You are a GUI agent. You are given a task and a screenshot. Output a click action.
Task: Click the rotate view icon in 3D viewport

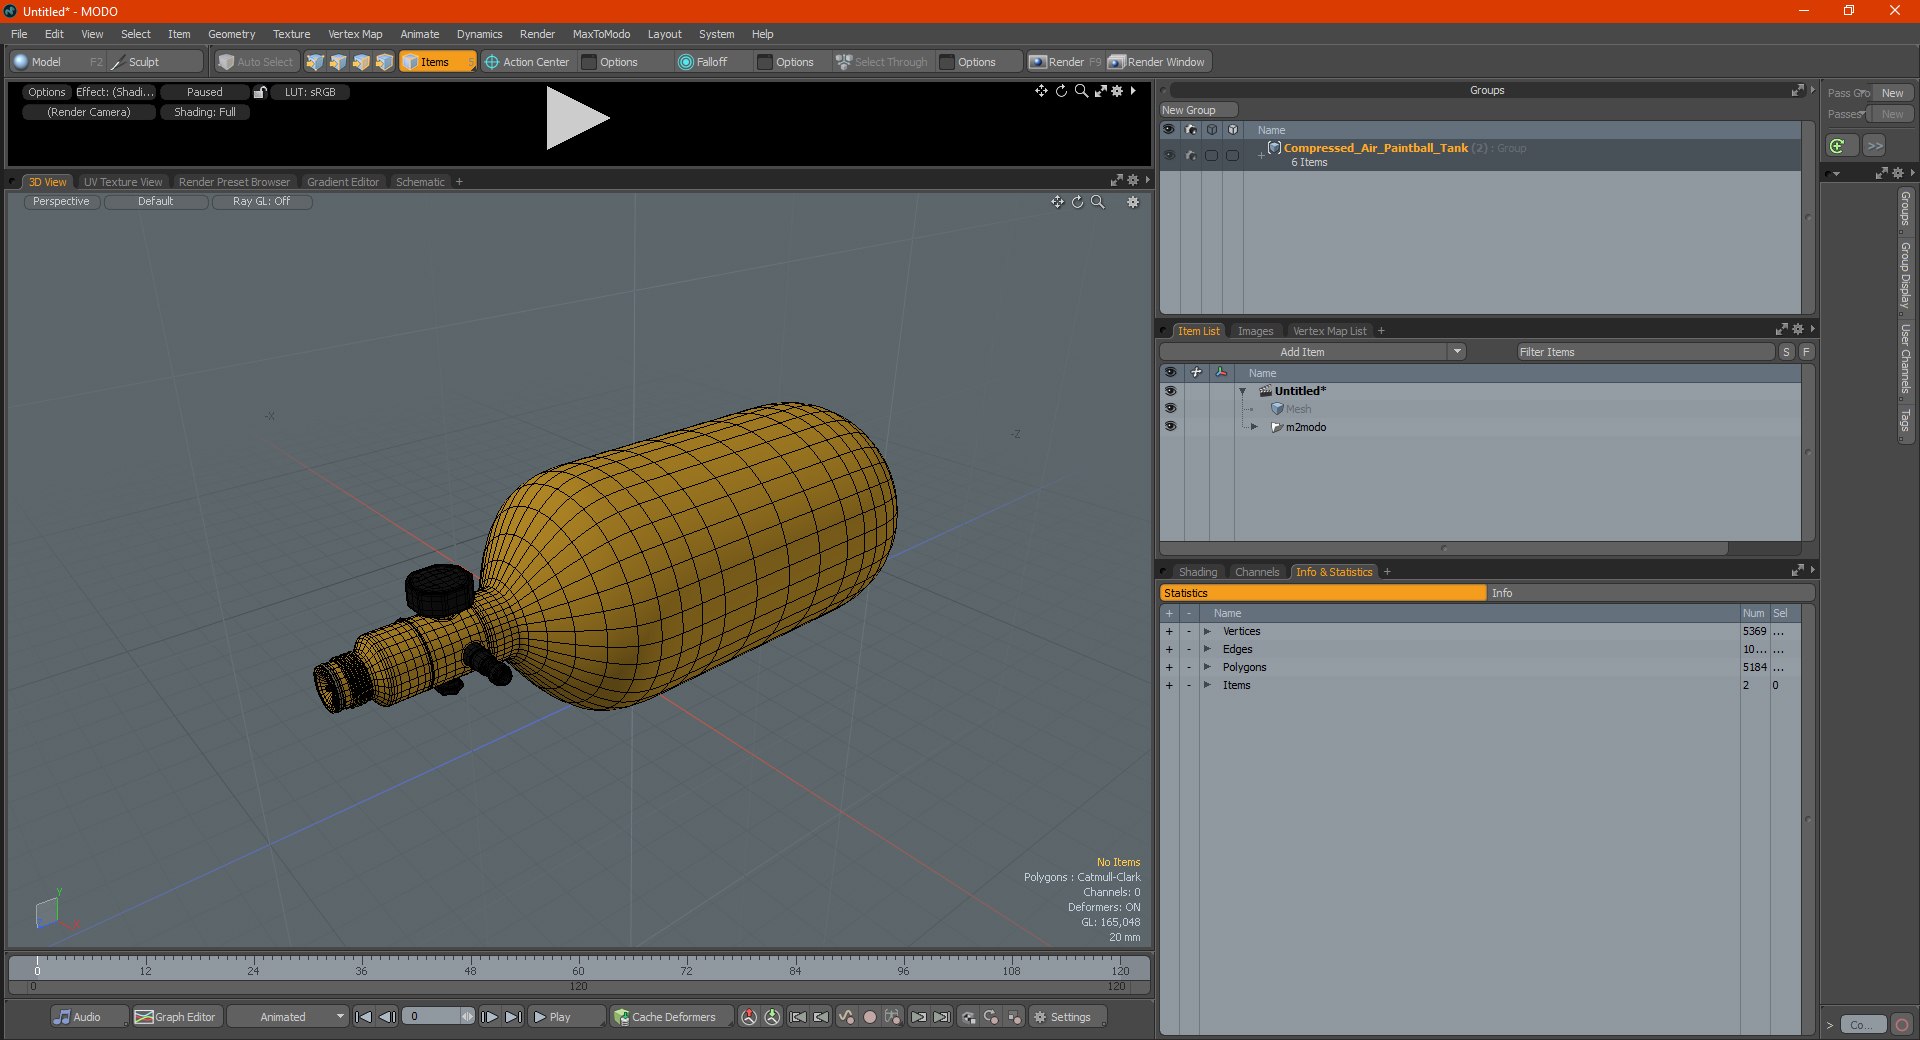[x=1077, y=202]
